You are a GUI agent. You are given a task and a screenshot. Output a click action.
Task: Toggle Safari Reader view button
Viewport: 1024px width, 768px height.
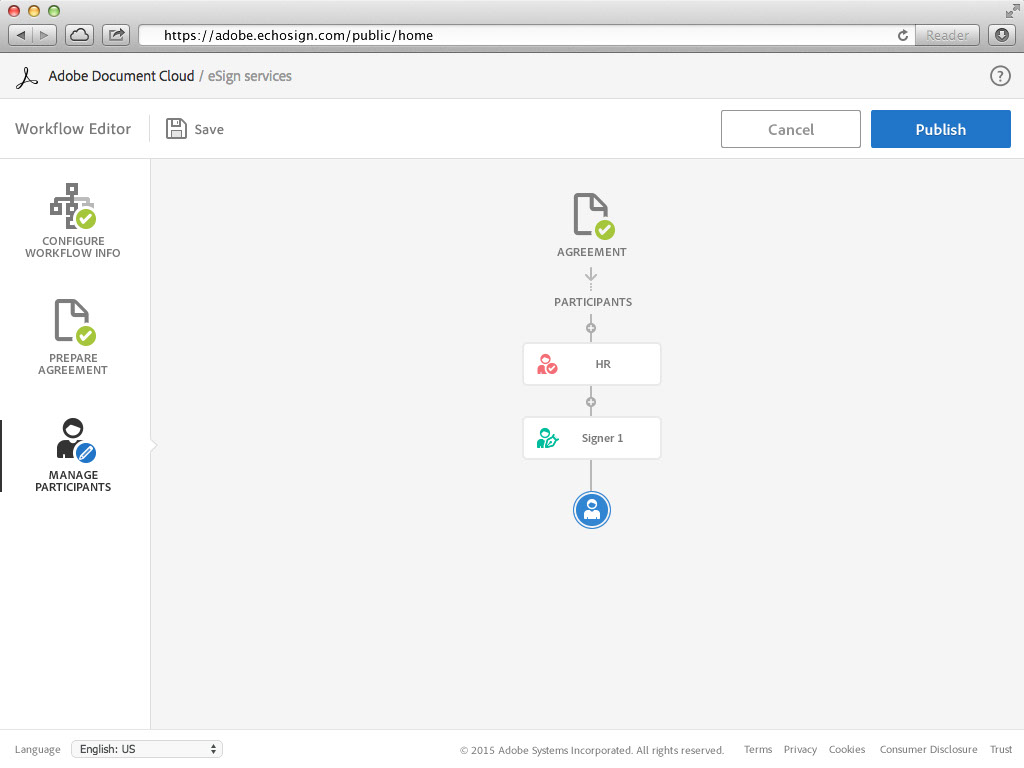947,35
